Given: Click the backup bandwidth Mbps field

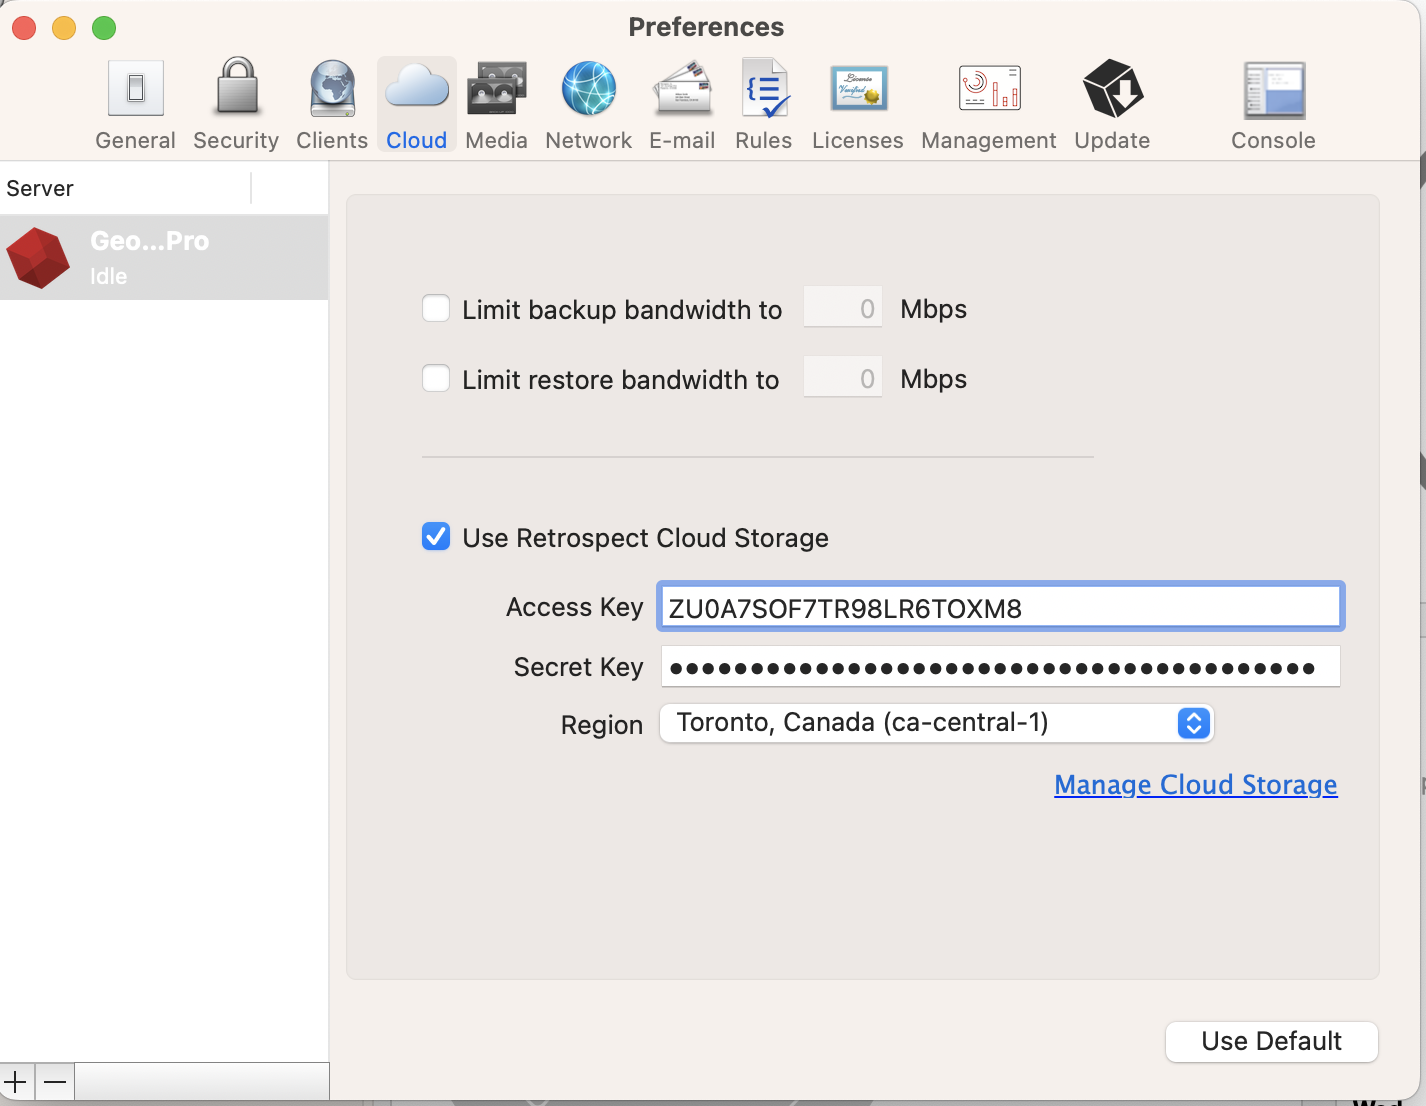Looking at the screenshot, I should (843, 308).
